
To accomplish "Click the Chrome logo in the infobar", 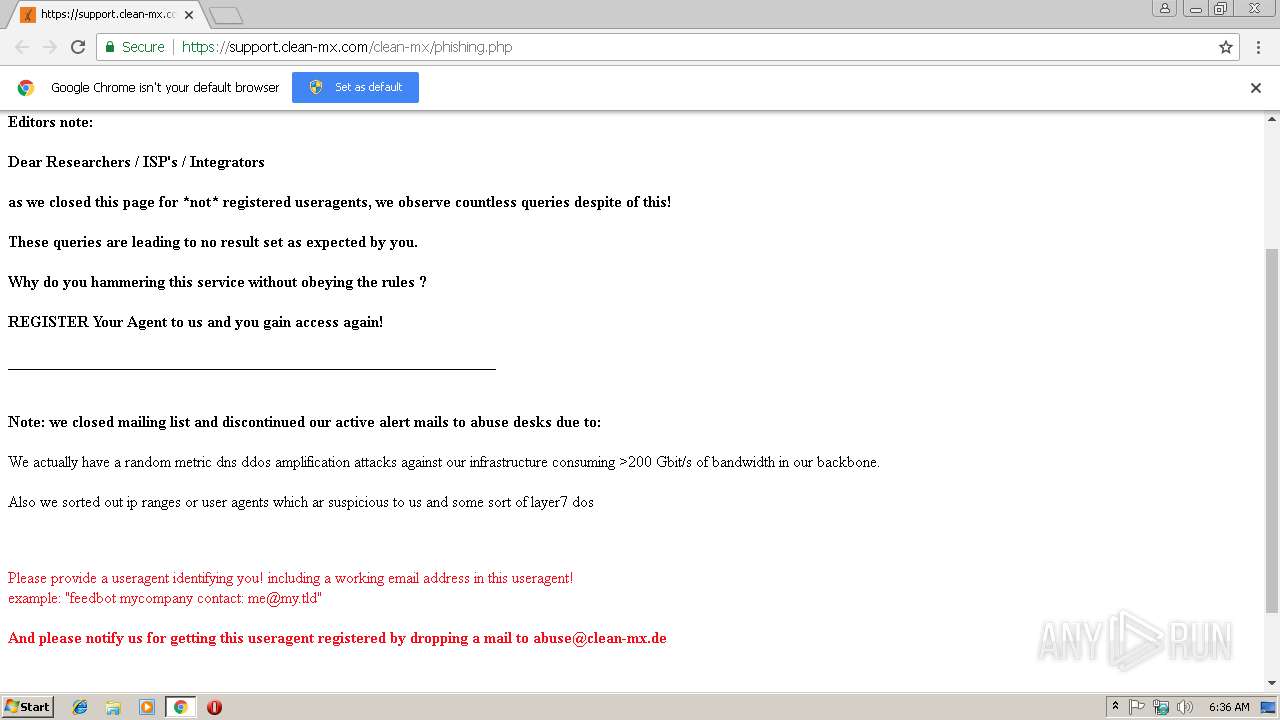I will tap(26, 88).
